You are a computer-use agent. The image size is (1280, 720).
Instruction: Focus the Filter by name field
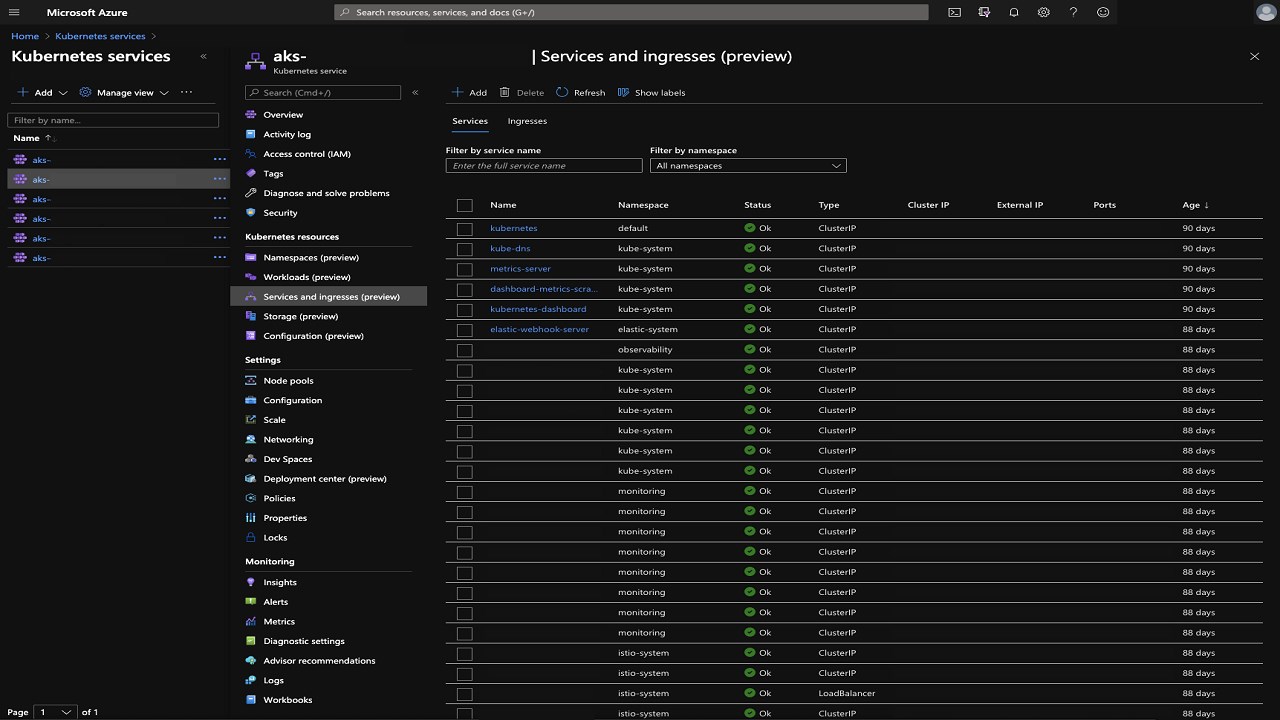point(113,120)
